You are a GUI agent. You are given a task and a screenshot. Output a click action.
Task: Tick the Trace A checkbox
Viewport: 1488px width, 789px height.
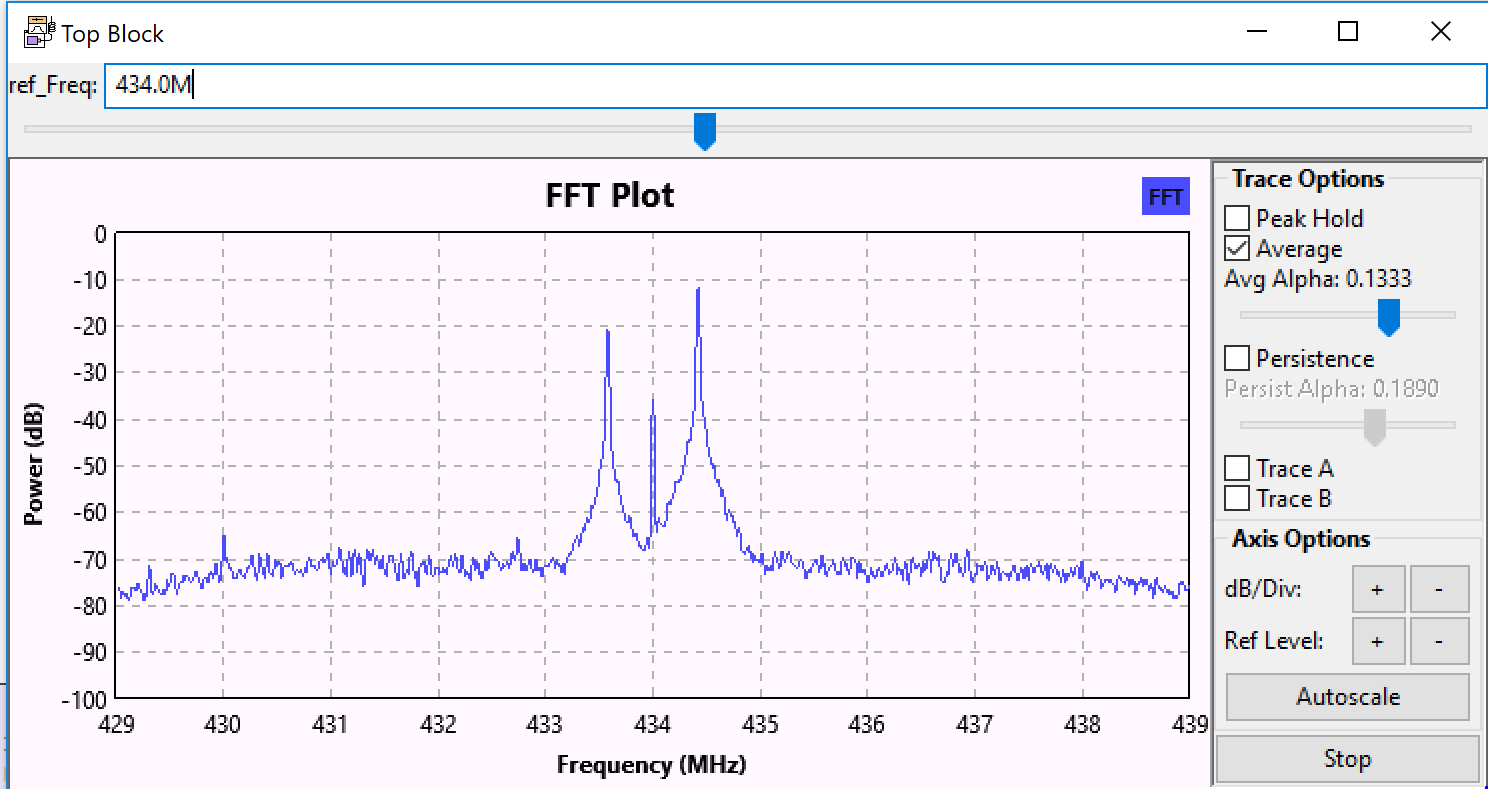point(1238,468)
